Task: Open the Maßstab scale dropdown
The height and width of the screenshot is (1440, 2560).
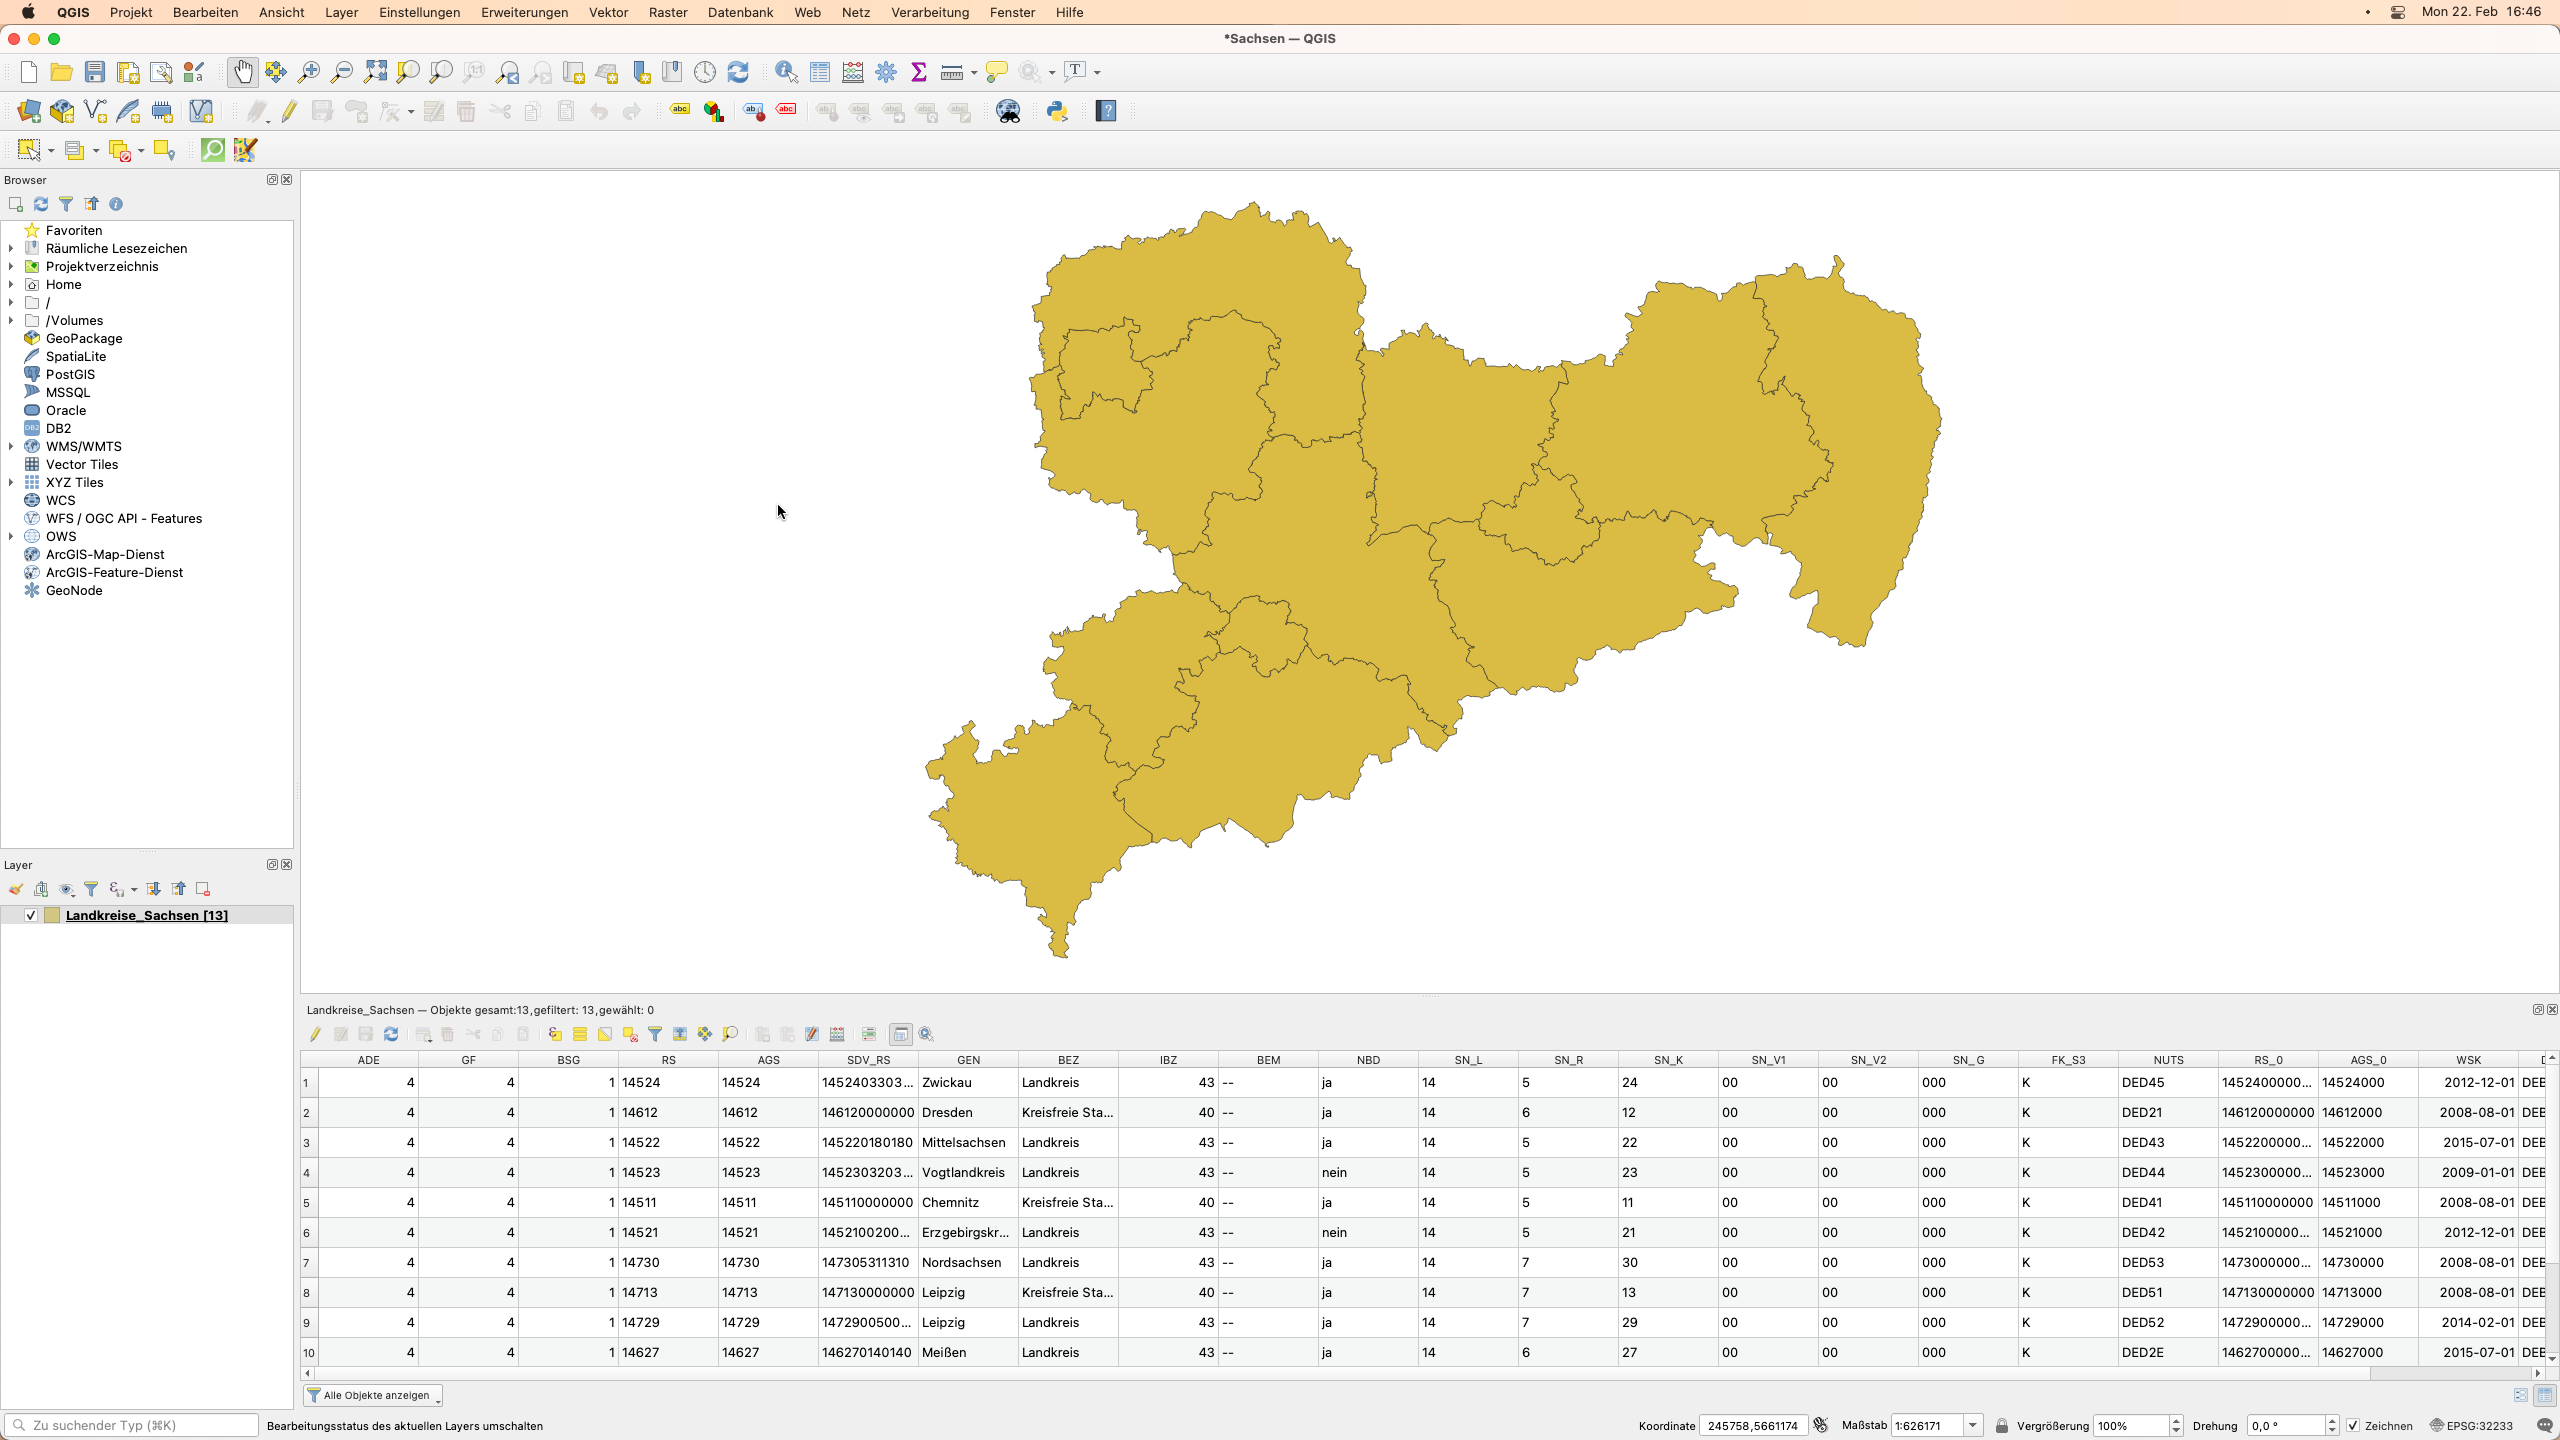Action: point(1973,1426)
